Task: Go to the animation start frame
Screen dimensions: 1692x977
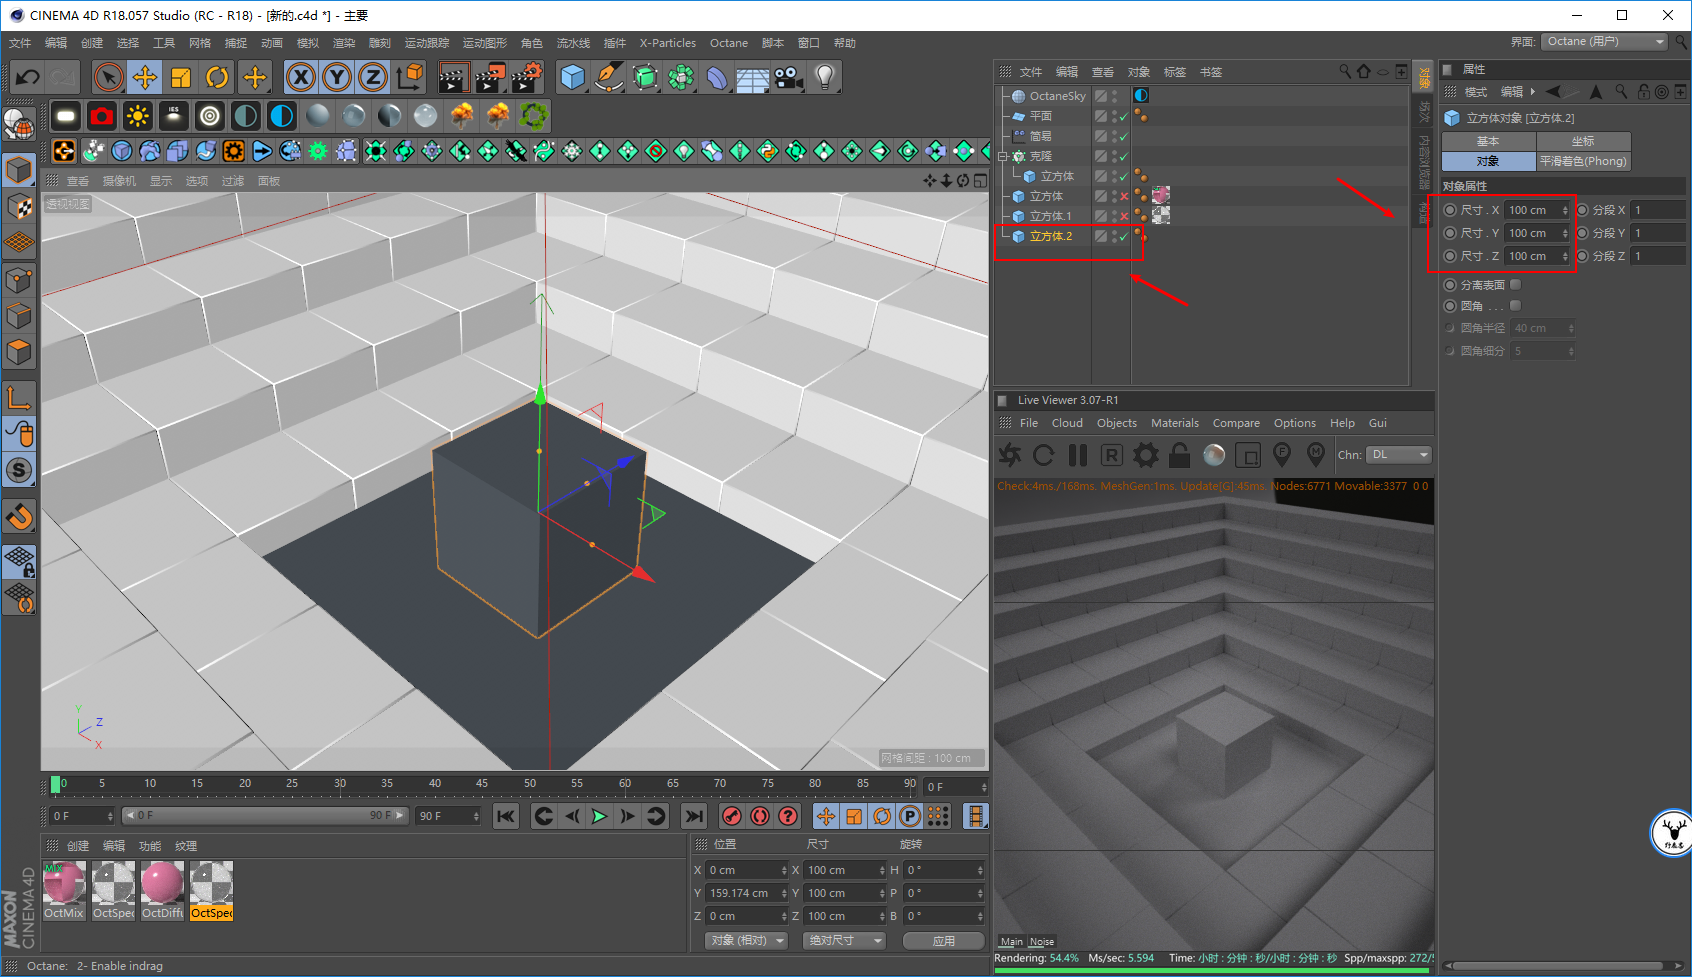Action: (506, 816)
